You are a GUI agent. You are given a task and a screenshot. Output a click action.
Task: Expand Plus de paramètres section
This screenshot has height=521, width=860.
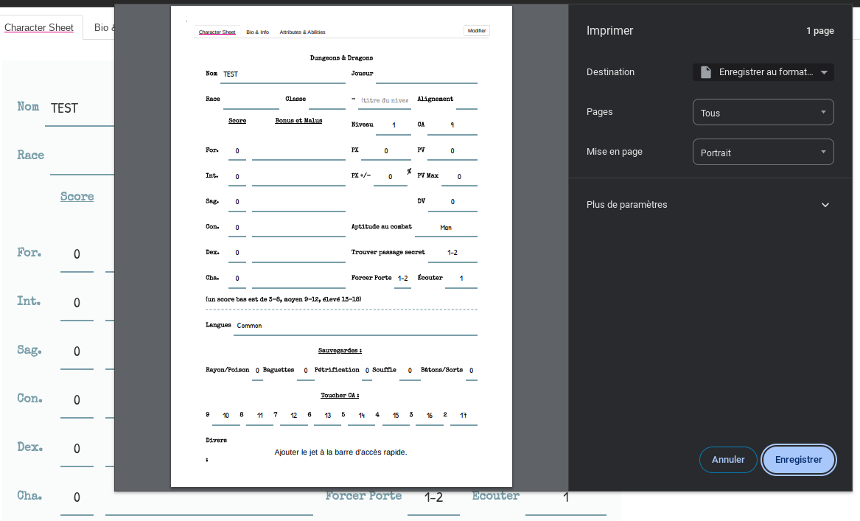click(x=710, y=205)
